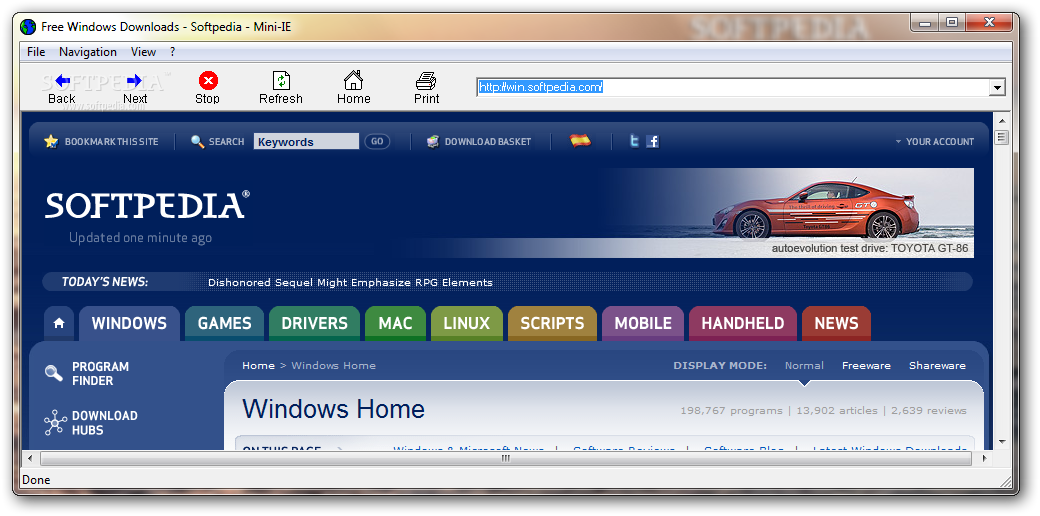Click the '198,767 programs' statistic text
Viewport: 1040px width, 516px height.
tap(732, 411)
